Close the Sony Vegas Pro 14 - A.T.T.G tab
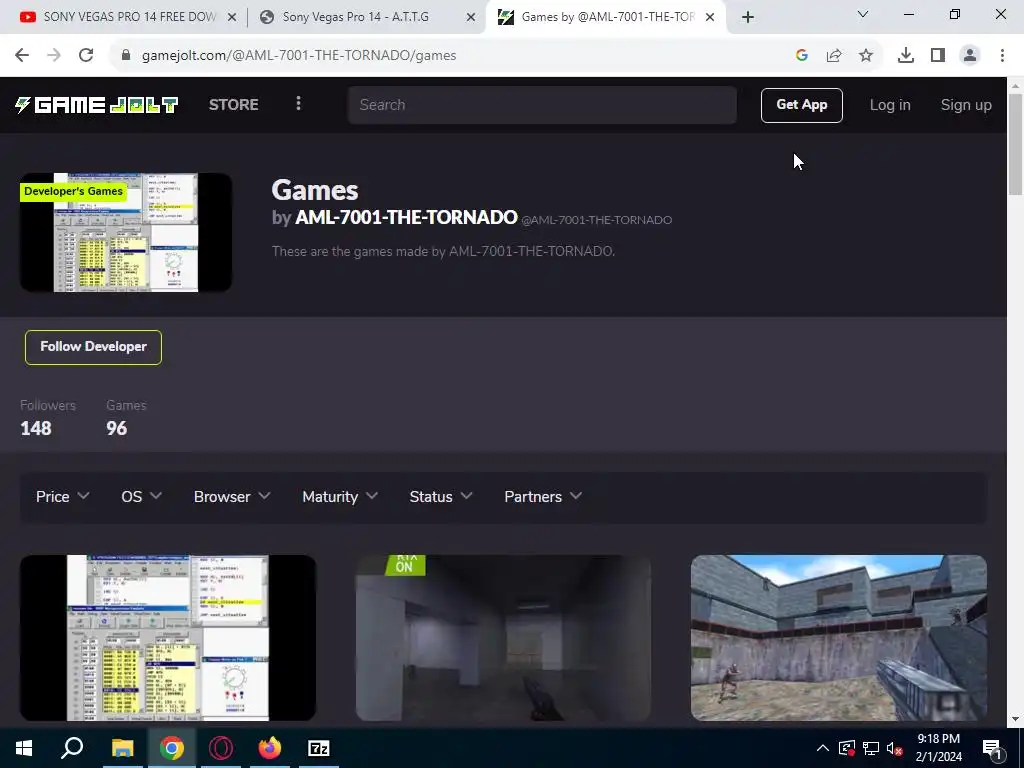1024x768 pixels. [471, 18]
